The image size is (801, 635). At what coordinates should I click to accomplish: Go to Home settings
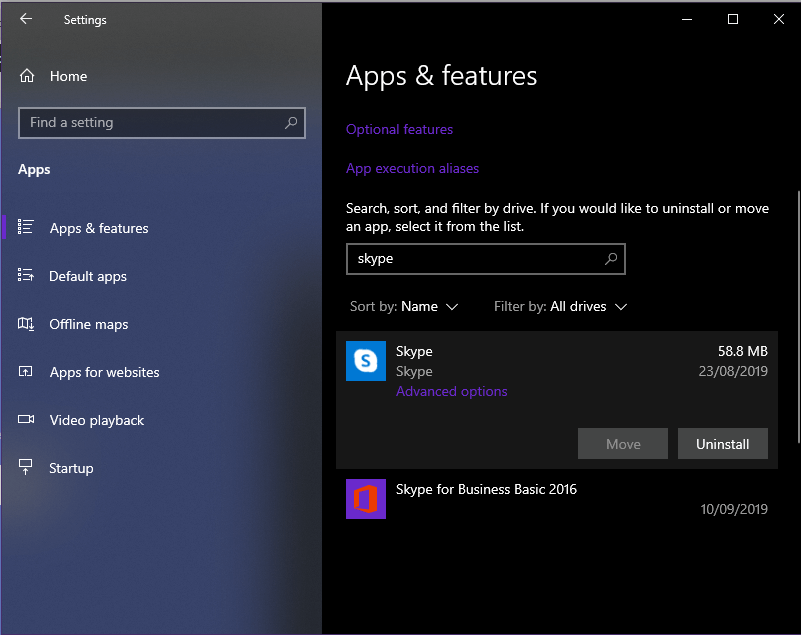68,76
